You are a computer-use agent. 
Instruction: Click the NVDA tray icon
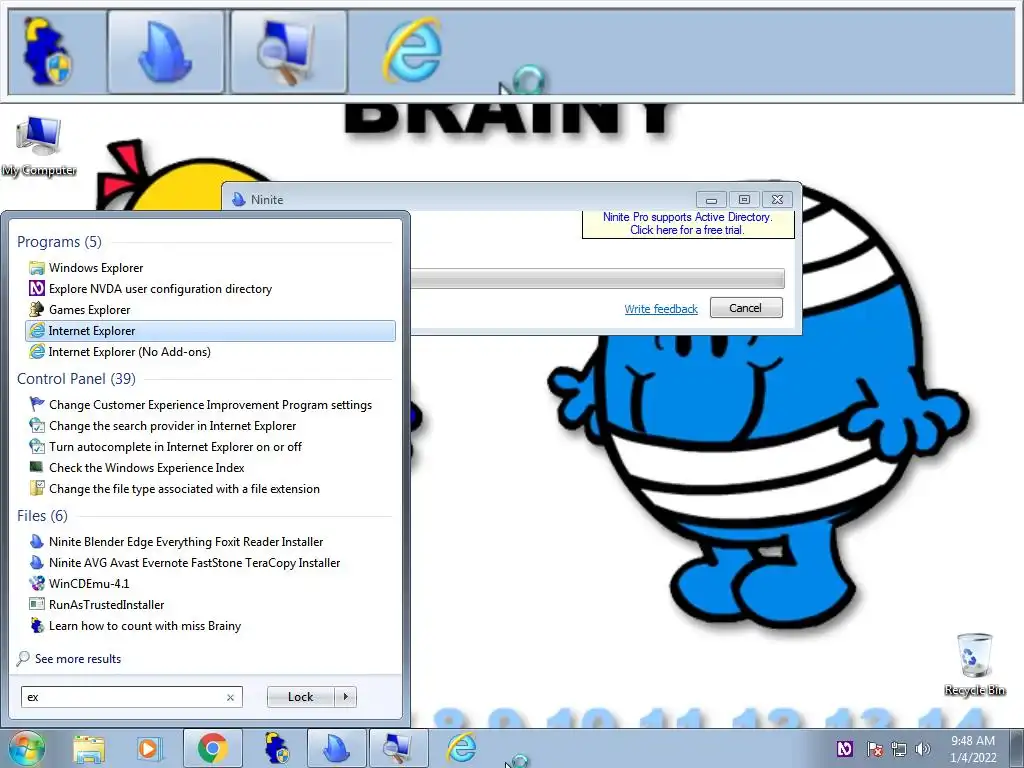845,749
